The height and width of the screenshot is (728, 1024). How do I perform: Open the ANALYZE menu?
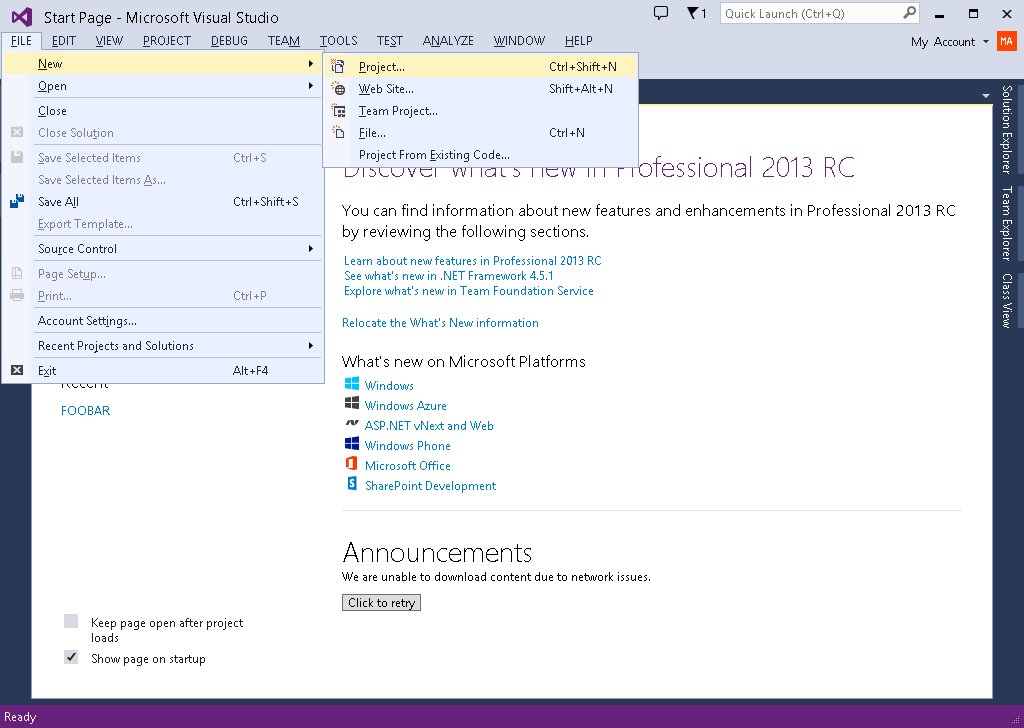pos(448,40)
